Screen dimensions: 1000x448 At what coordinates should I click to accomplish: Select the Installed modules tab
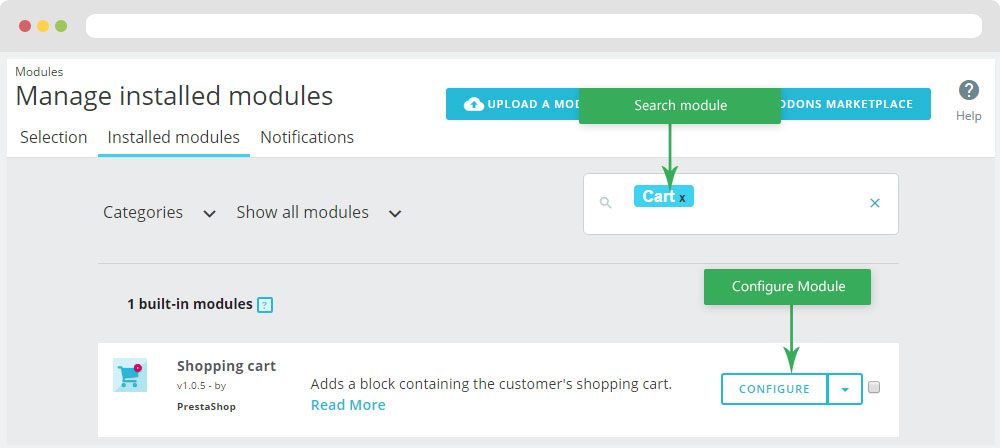coord(174,137)
